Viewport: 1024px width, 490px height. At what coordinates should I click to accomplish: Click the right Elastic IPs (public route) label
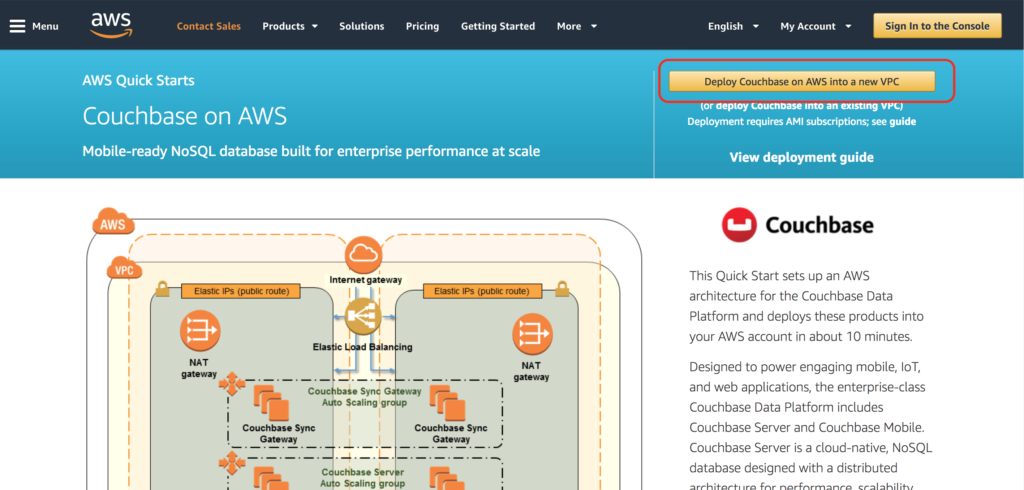pos(481,291)
